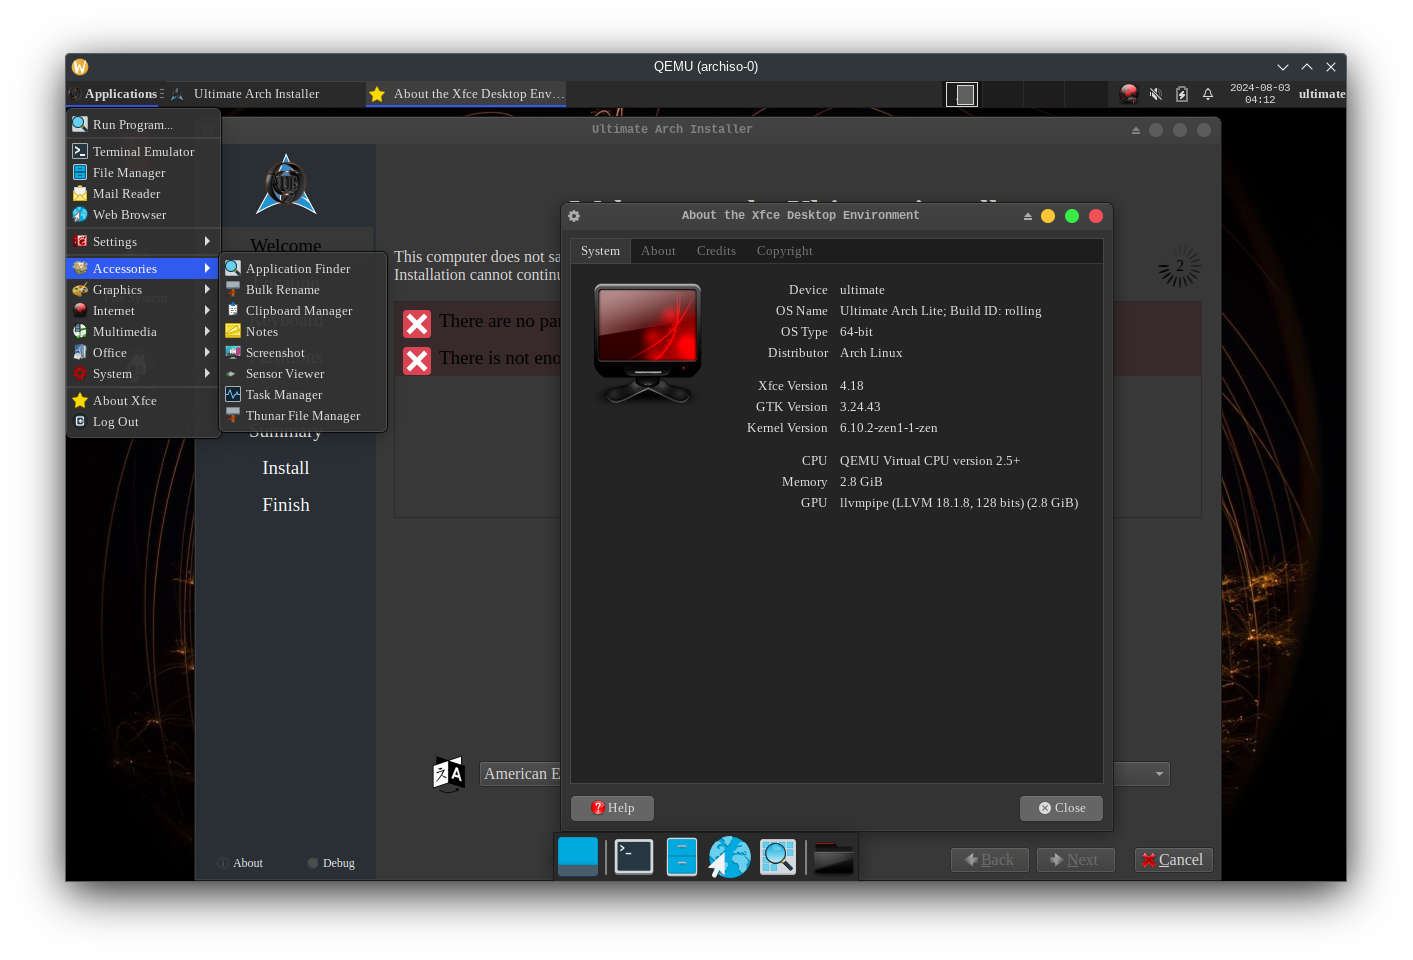Click Close button in About Xfce dialog
1413x960 pixels.
tap(1061, 808)
